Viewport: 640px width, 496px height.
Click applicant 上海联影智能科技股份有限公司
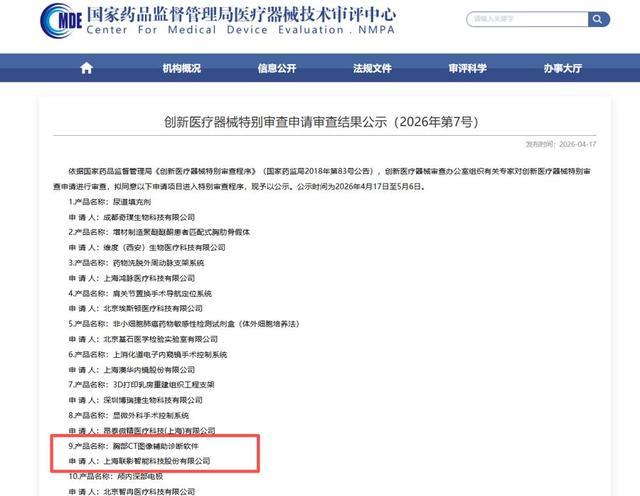157,461
